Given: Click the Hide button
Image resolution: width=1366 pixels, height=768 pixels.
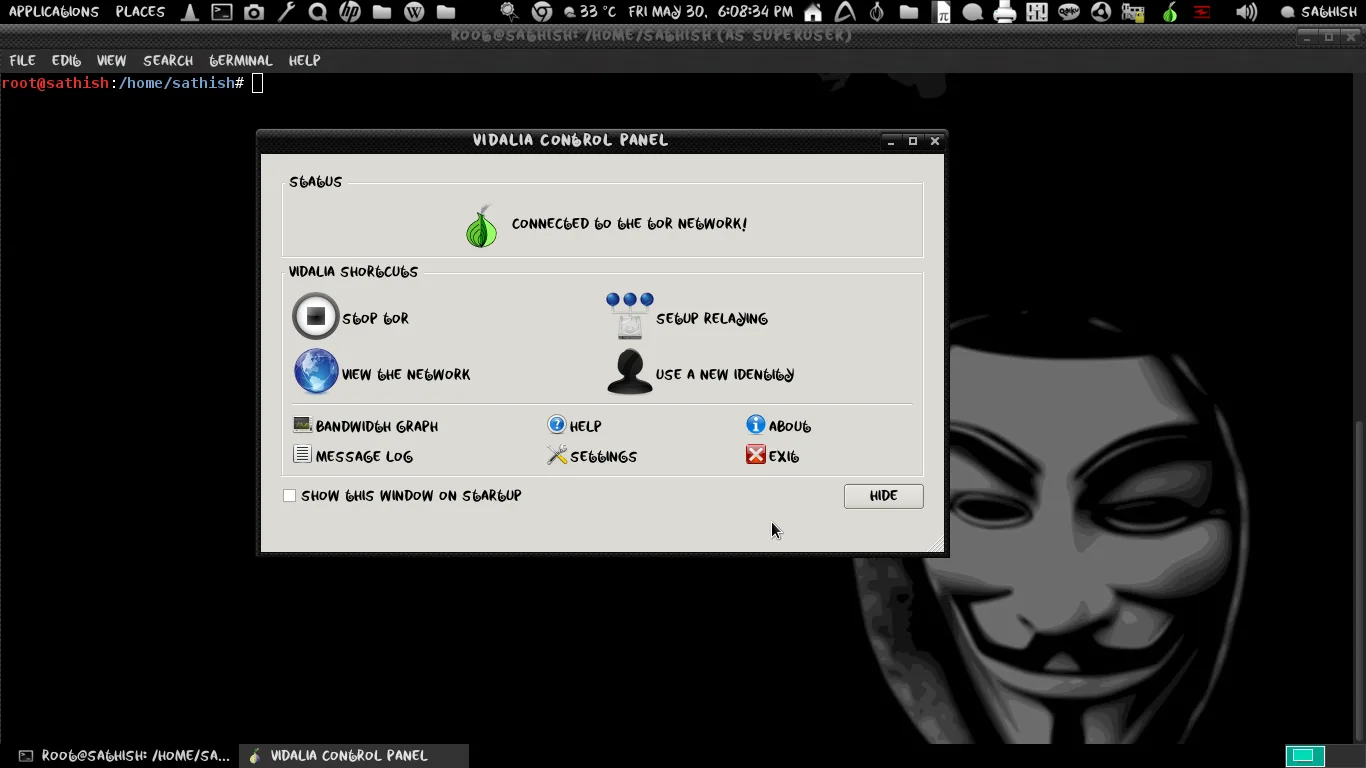Looking at the screenshot, I should click(x=883, y=496).
